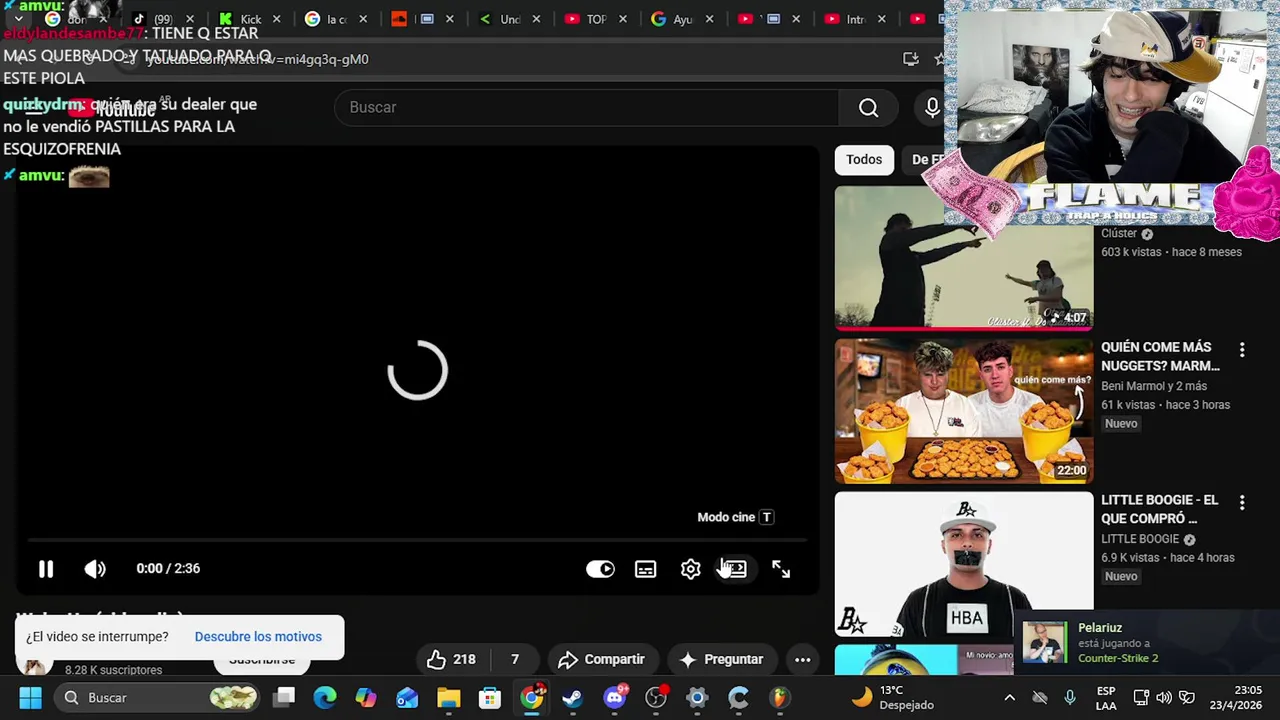1280x720 pixels.
Task: Switch to Chrome on the taskbar
Action: [532, 698]
